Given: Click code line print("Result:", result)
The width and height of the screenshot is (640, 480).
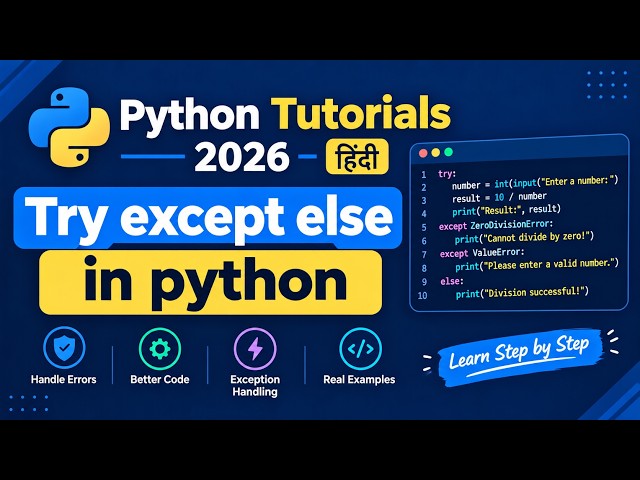Looking at the screenshot, I should (x=506, y=211).
